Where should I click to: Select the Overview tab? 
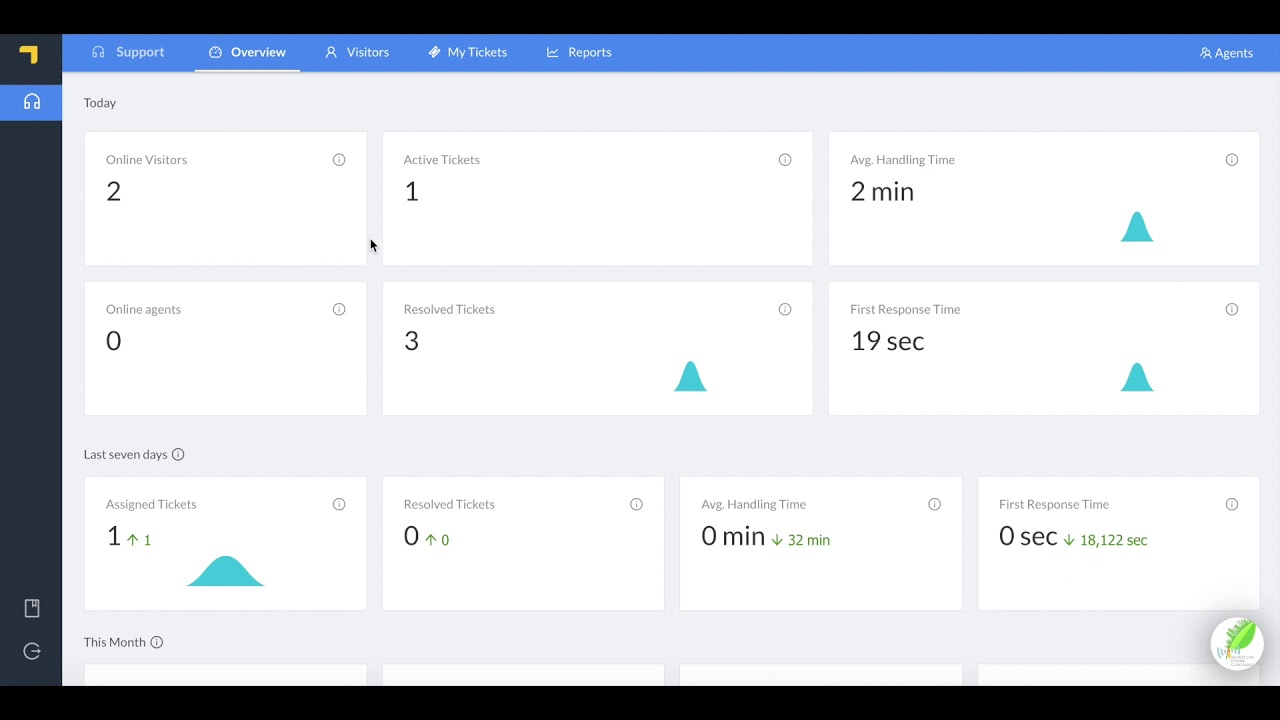tap(247, 52)
